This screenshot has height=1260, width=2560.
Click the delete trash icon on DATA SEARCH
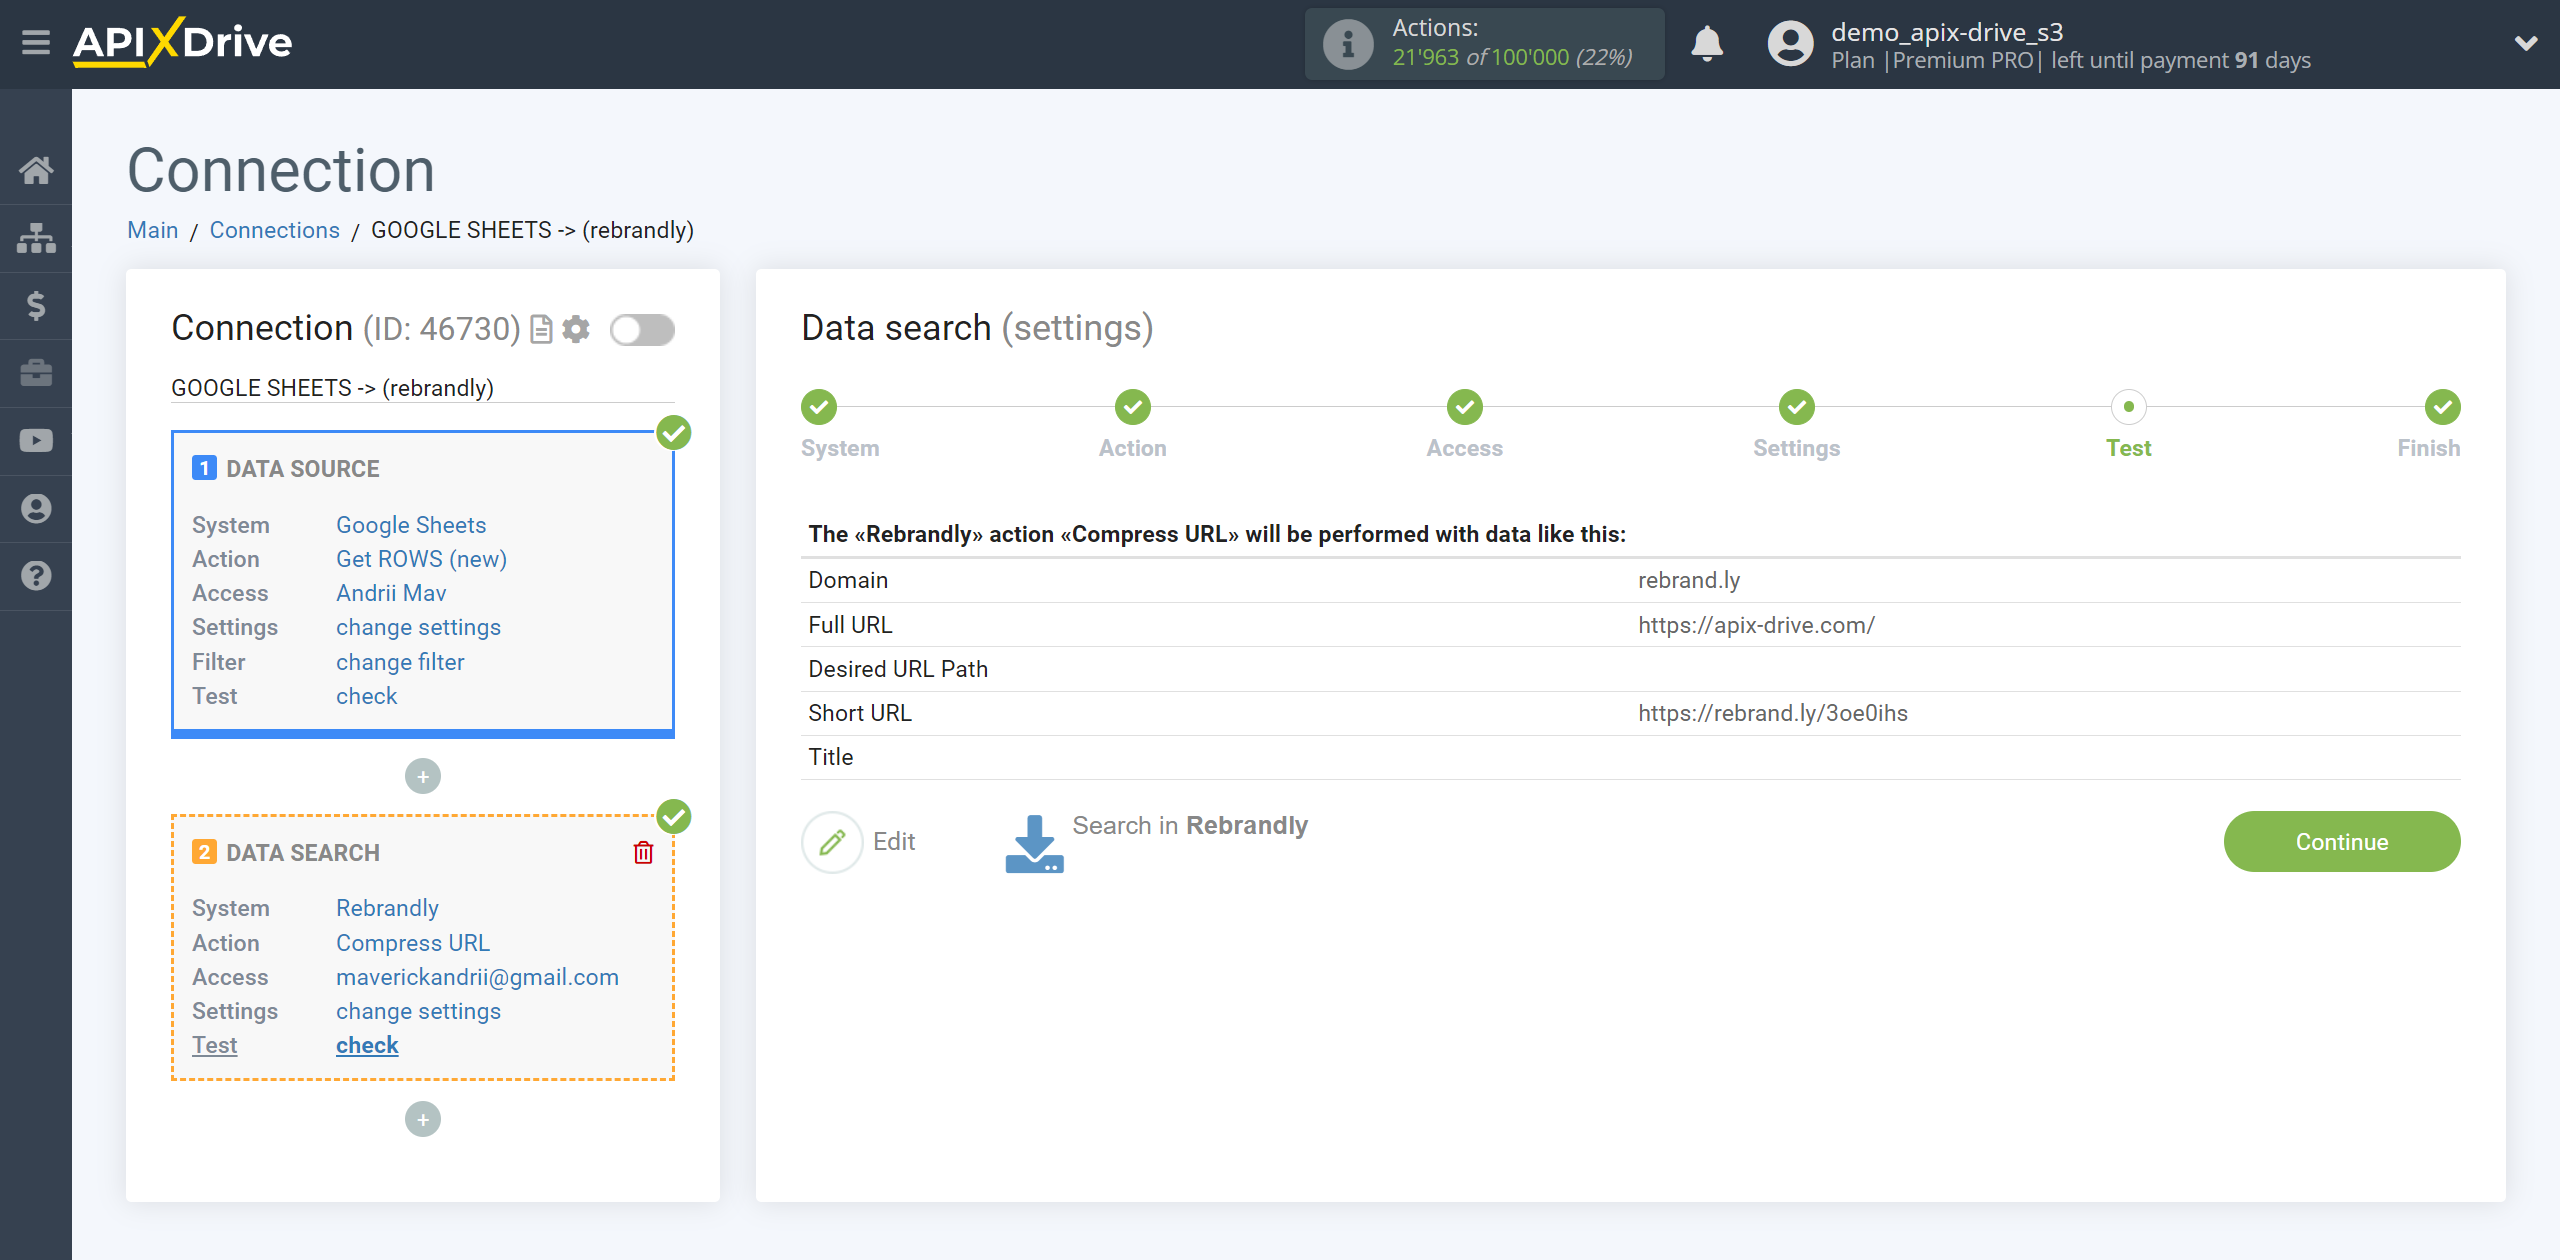coord(643,852)
